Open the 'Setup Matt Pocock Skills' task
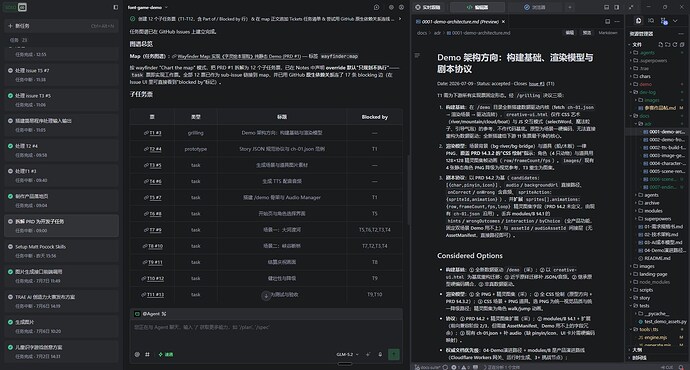Viewport: 690px width, 370px height. 61,251
